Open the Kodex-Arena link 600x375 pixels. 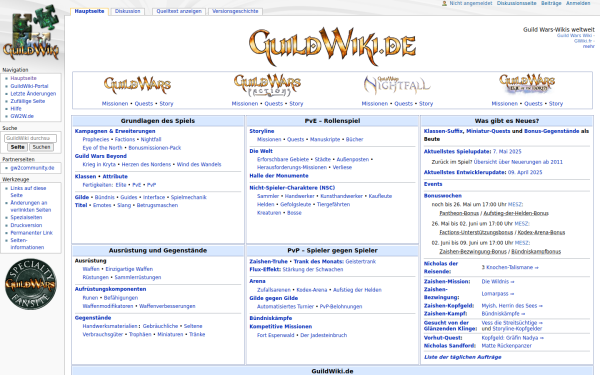click(x=311, y=290)
